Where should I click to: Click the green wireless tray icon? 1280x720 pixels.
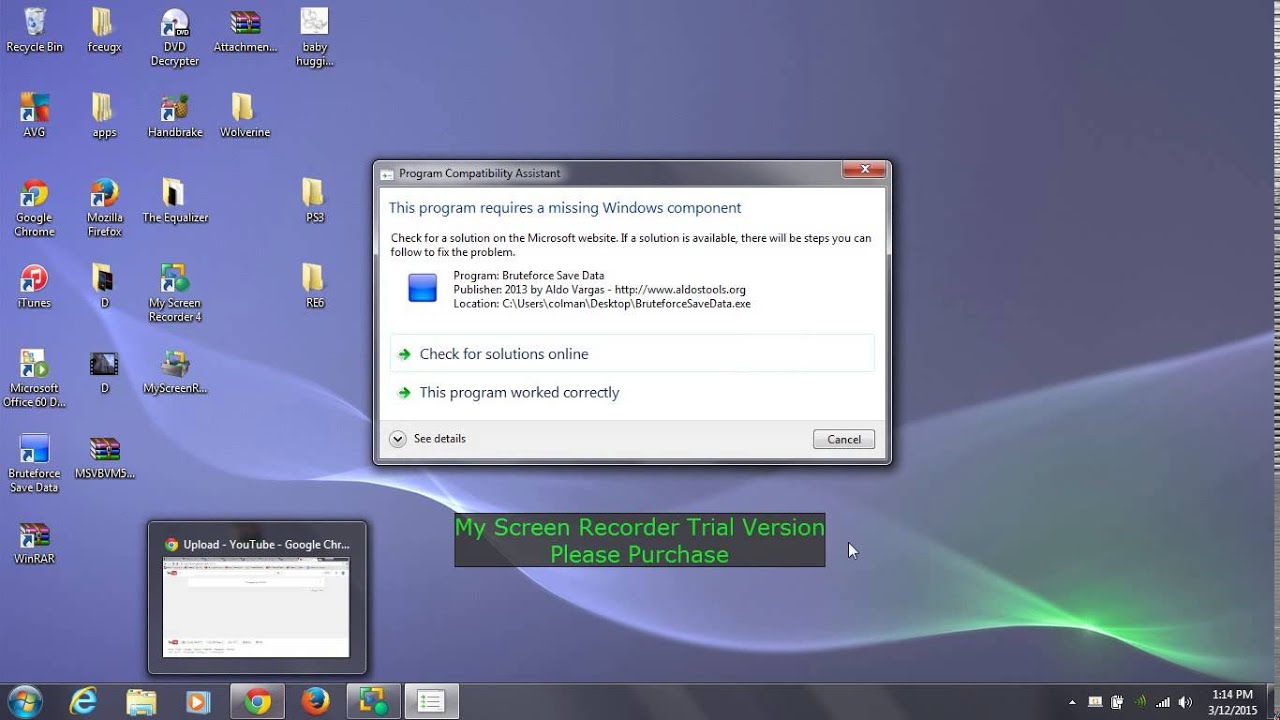click(x=1140, y=702)
